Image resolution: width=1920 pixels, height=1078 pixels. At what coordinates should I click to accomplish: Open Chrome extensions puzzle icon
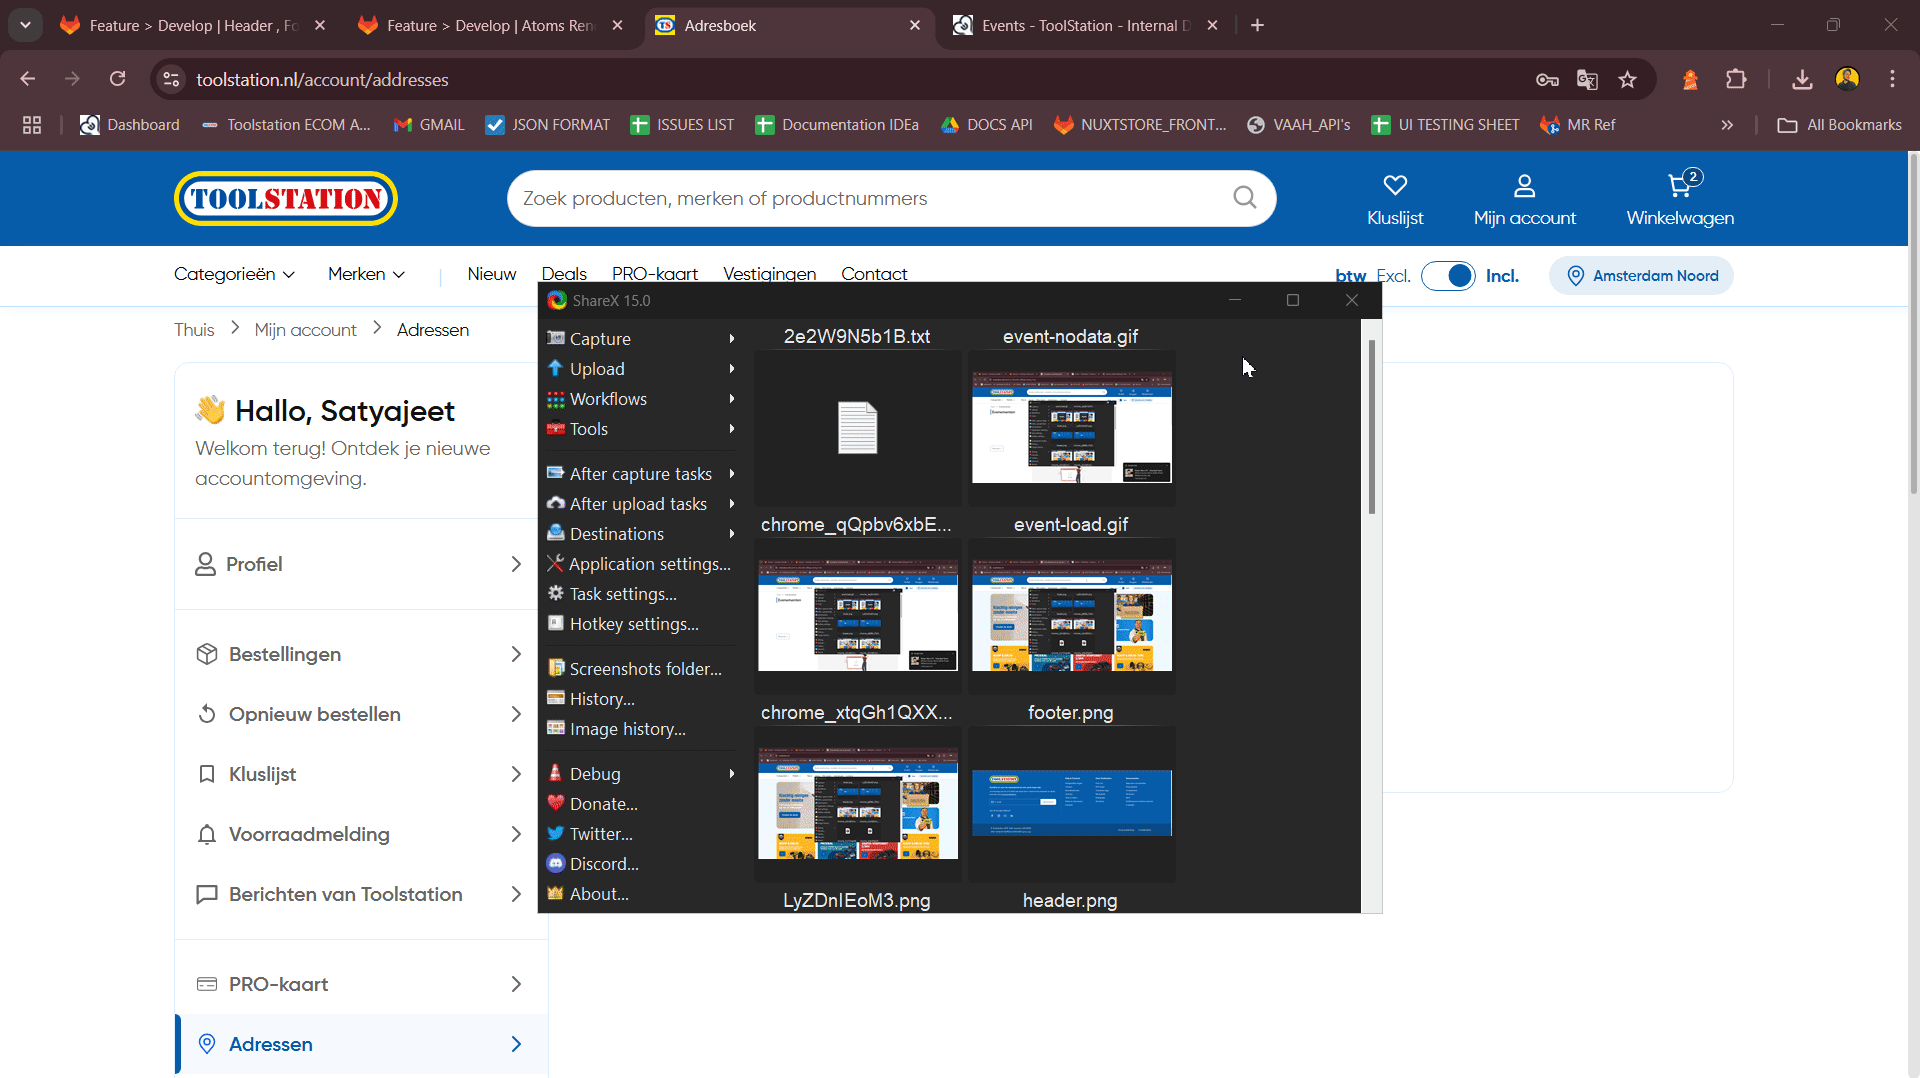click(1736, 80)
